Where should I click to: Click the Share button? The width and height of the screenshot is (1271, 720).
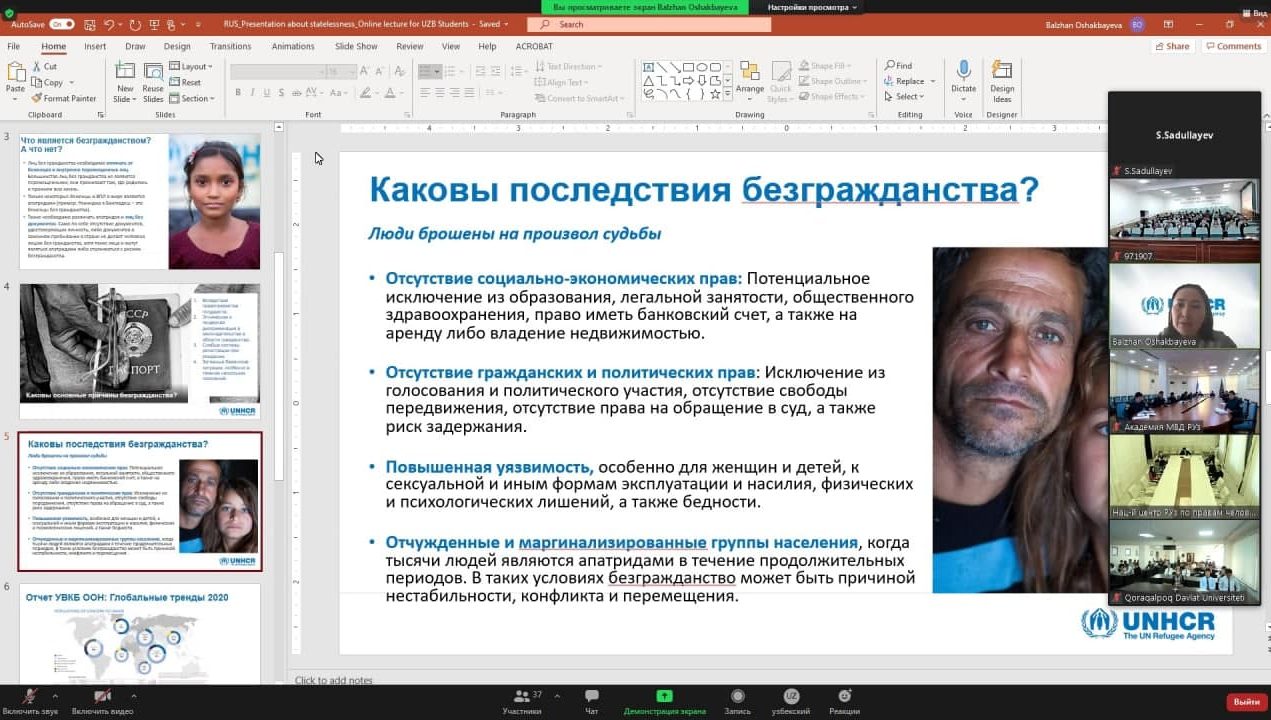[x=1172, y=46]
